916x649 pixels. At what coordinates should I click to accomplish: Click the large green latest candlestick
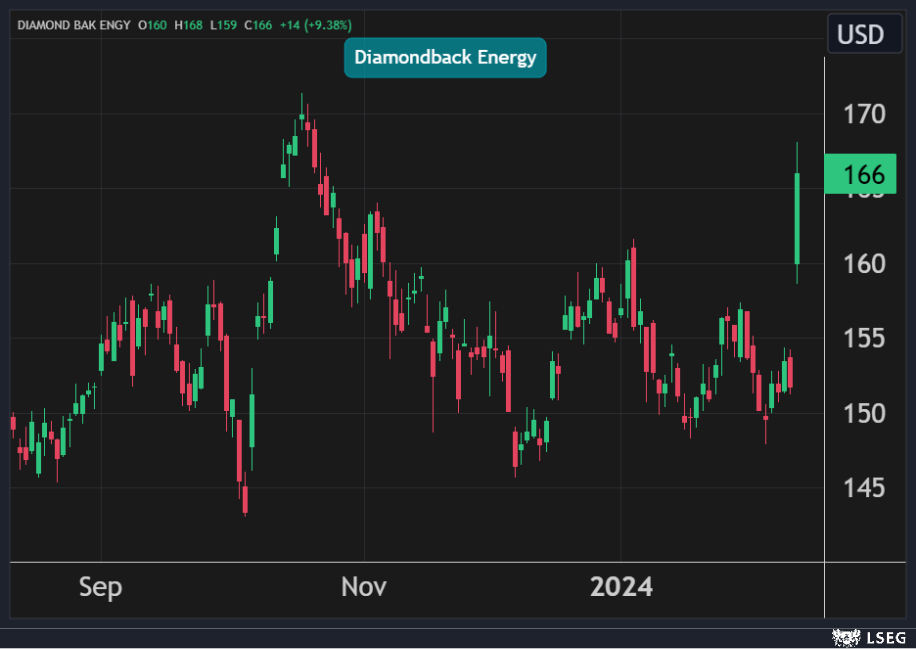pyautogui.click(x=797, y=218)
